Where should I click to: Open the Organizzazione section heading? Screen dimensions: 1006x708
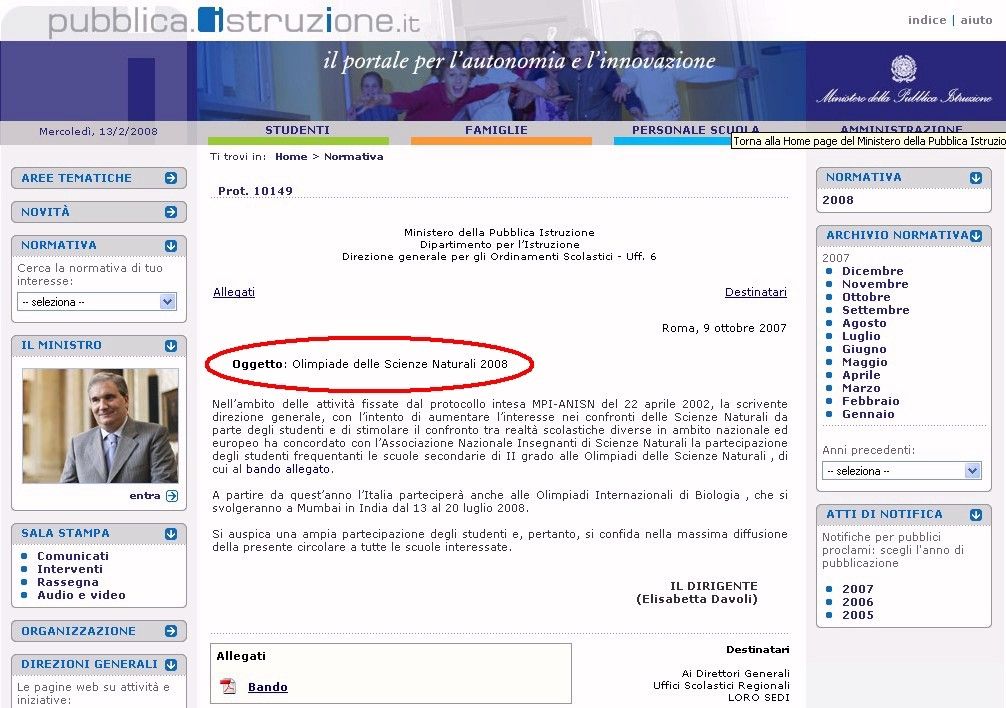point(78,631)
